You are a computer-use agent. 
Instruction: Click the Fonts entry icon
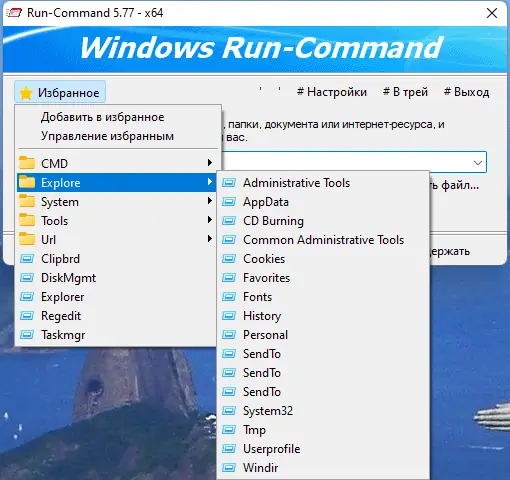click(229, 296)
